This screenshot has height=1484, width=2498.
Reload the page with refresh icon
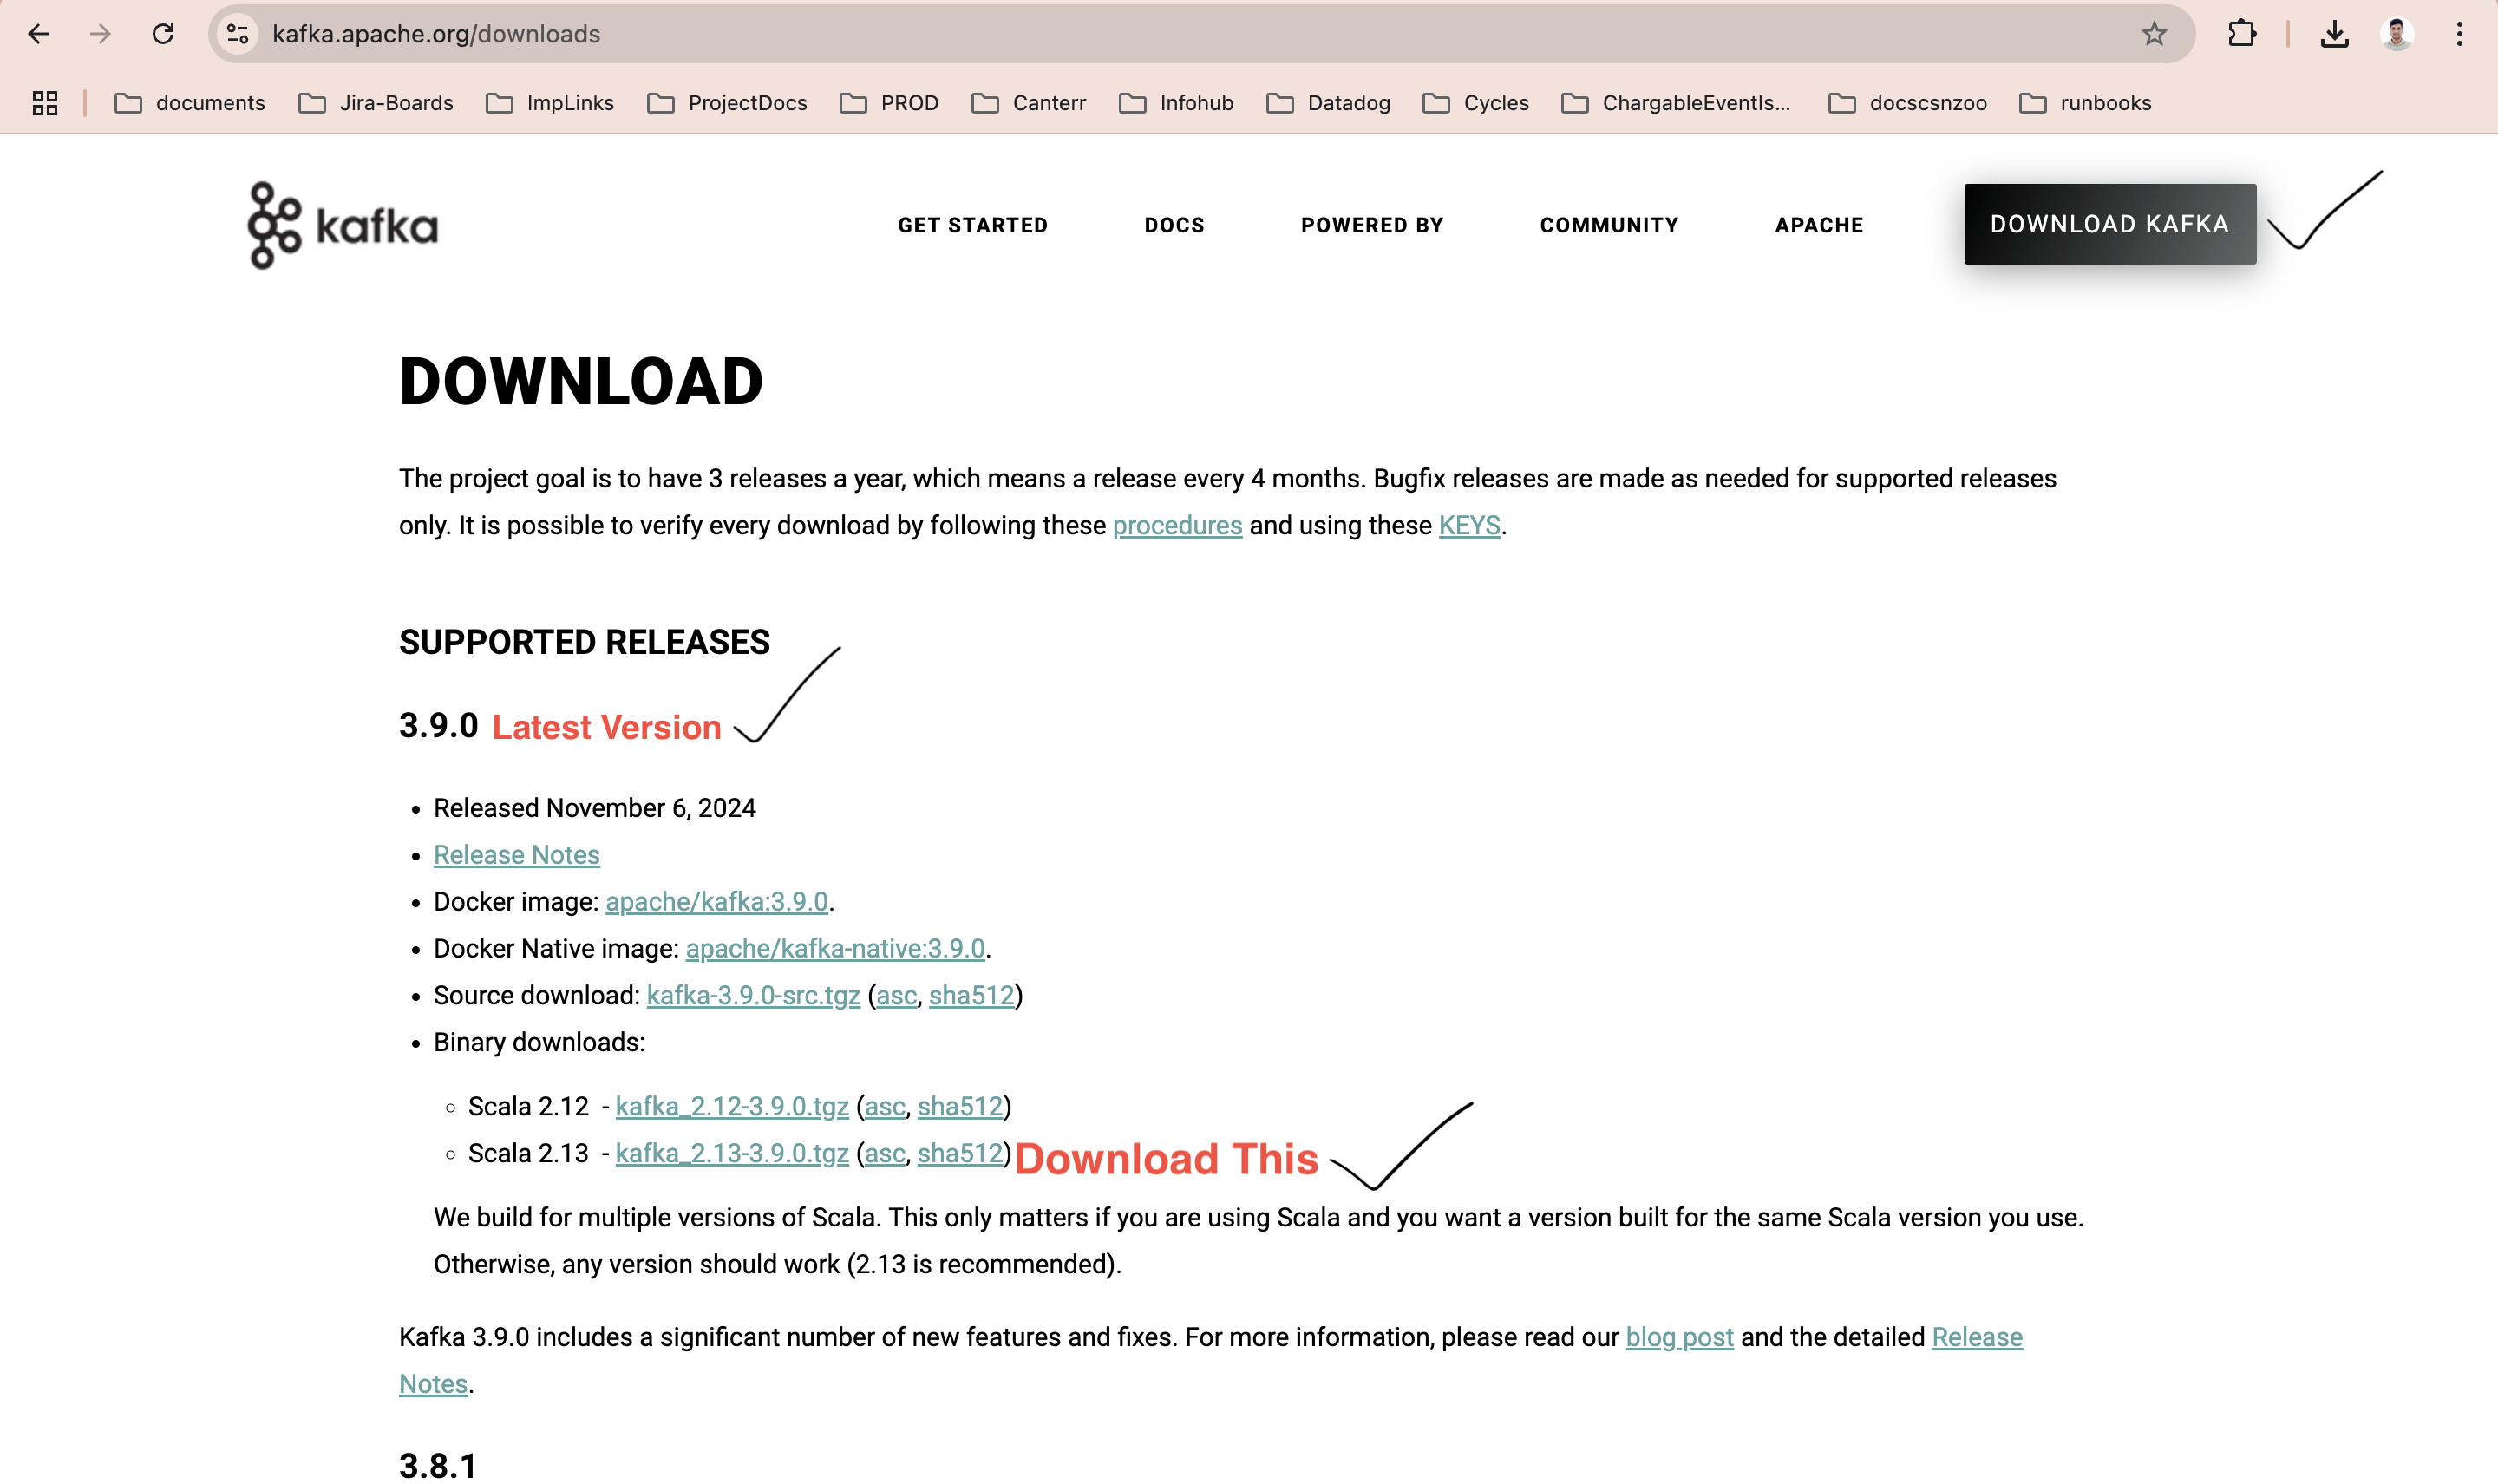(x=163, y=34)
